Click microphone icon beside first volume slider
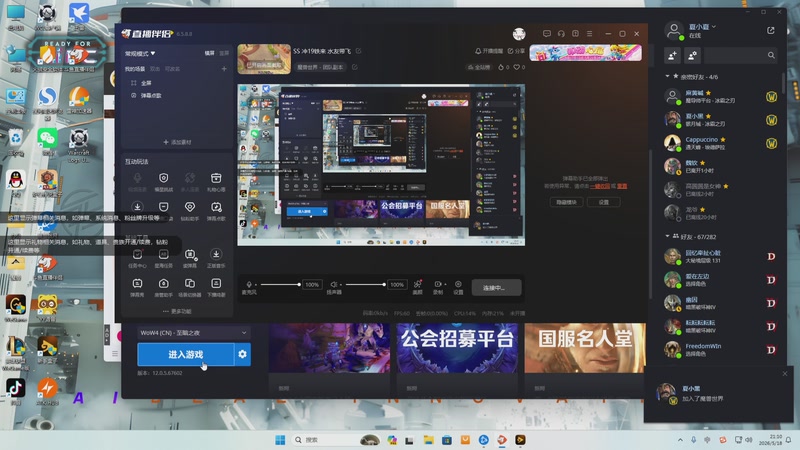The width and height of the screenshot is (800, 450). [x=249, y=284]
